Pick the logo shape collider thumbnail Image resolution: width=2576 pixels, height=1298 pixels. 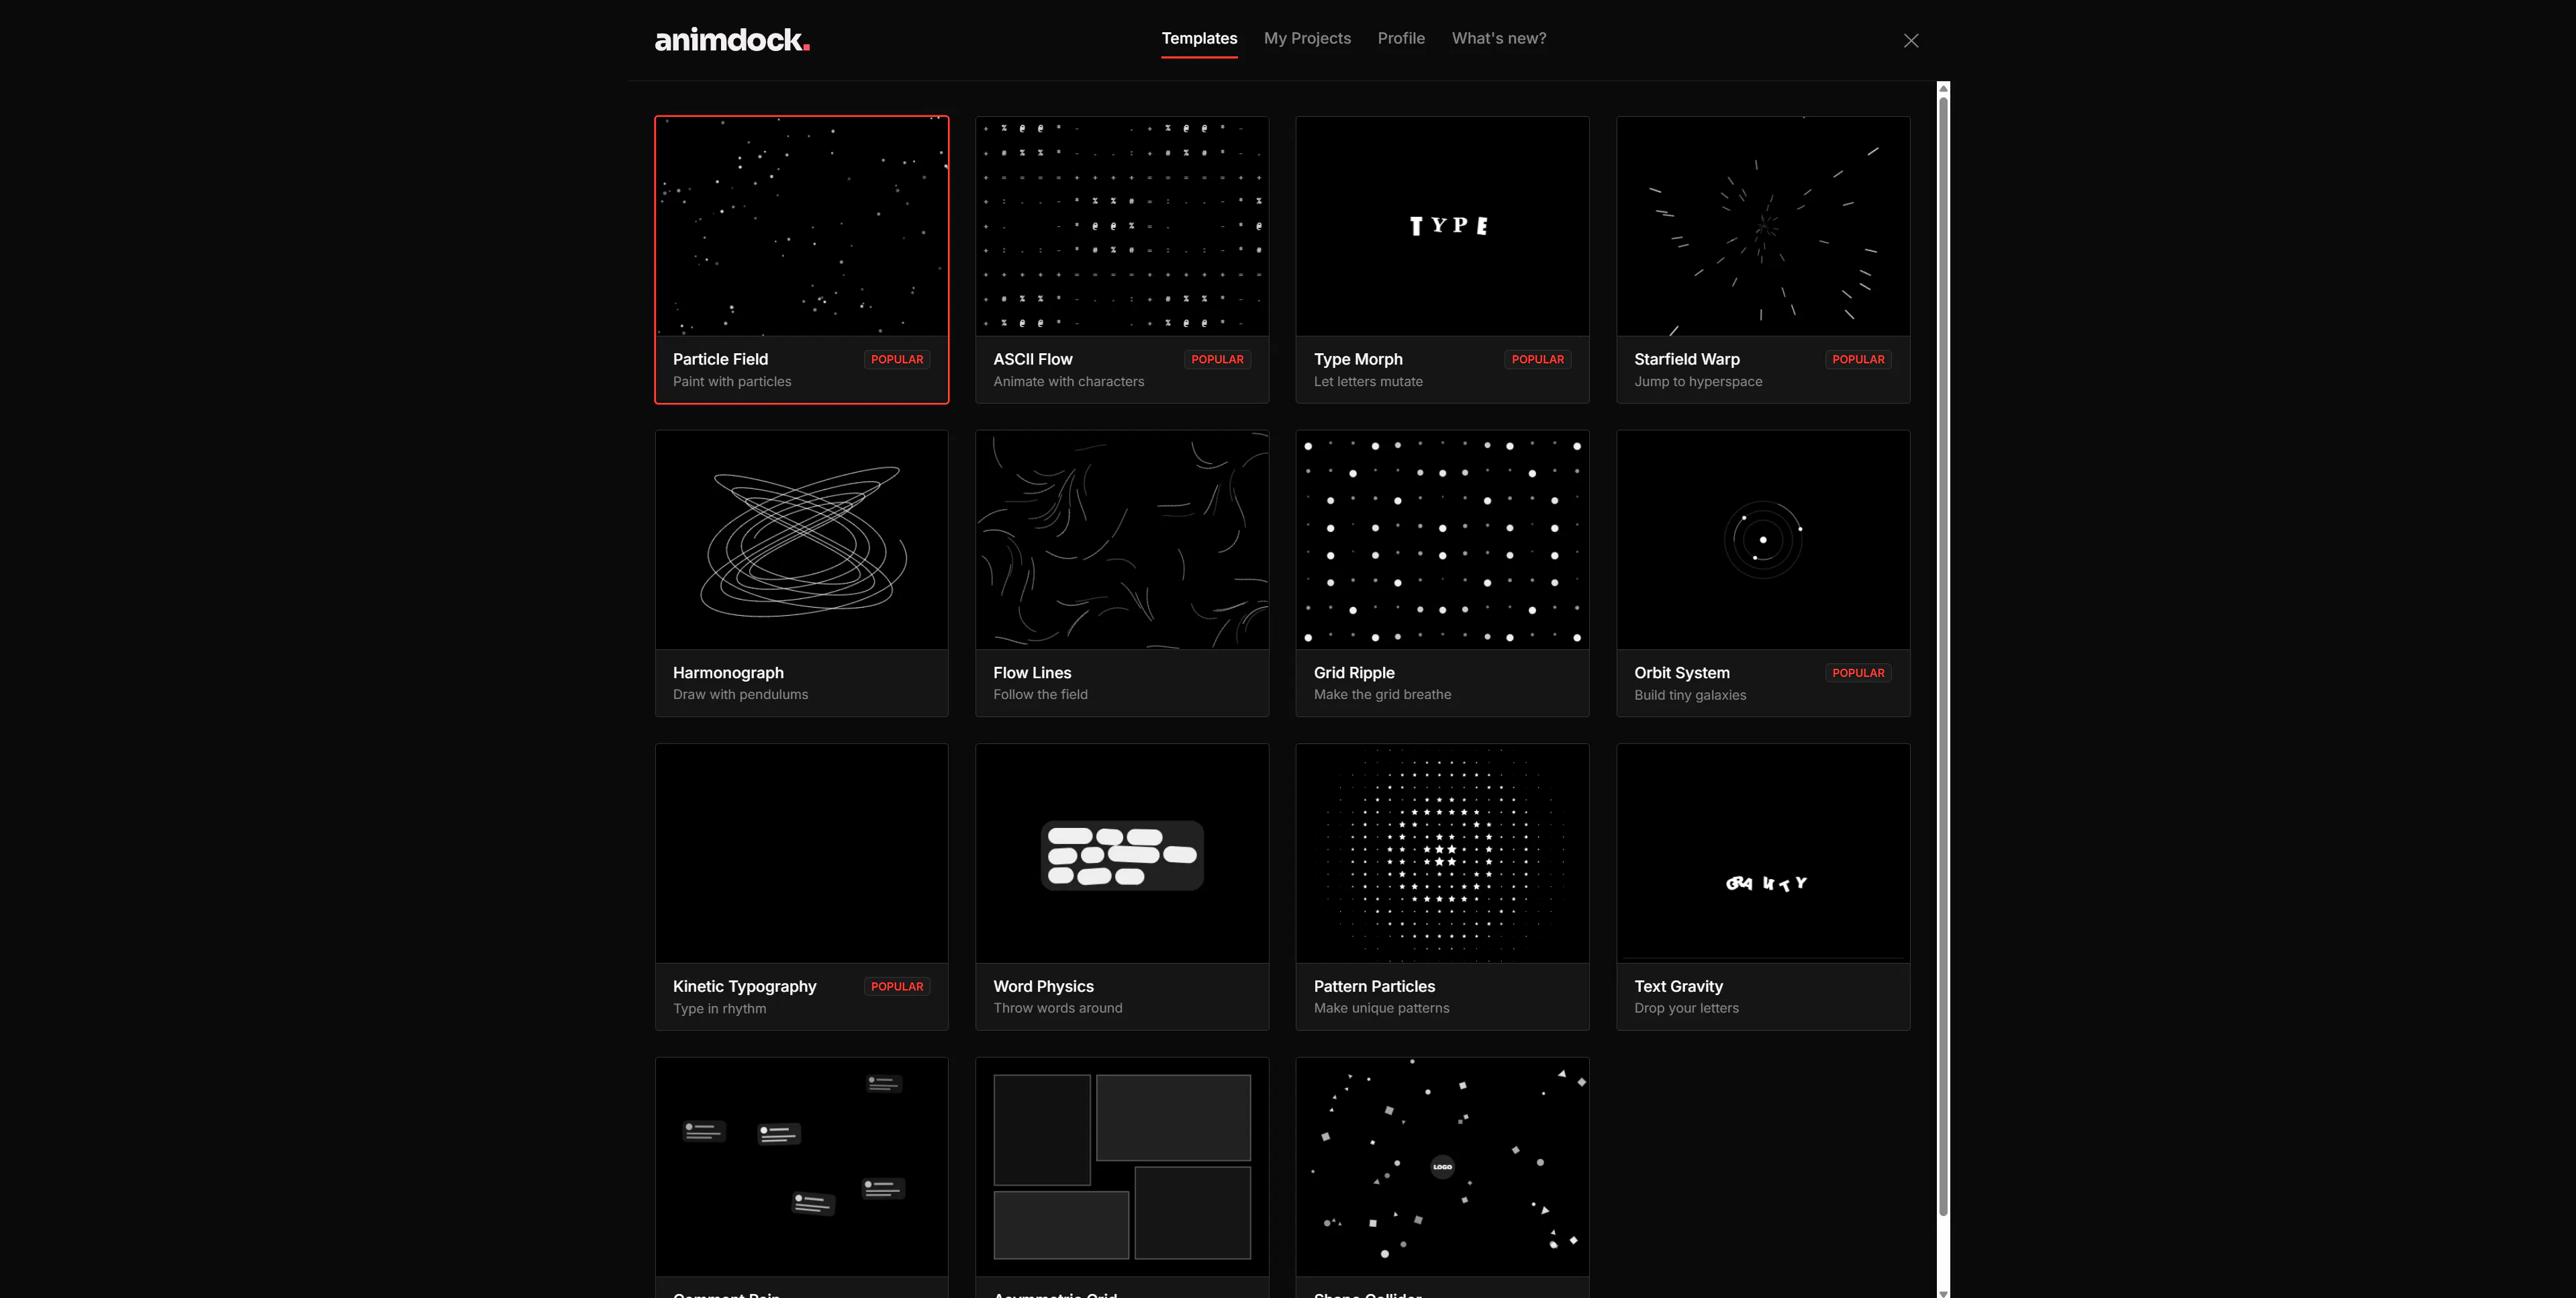tap(1442, 1167)
